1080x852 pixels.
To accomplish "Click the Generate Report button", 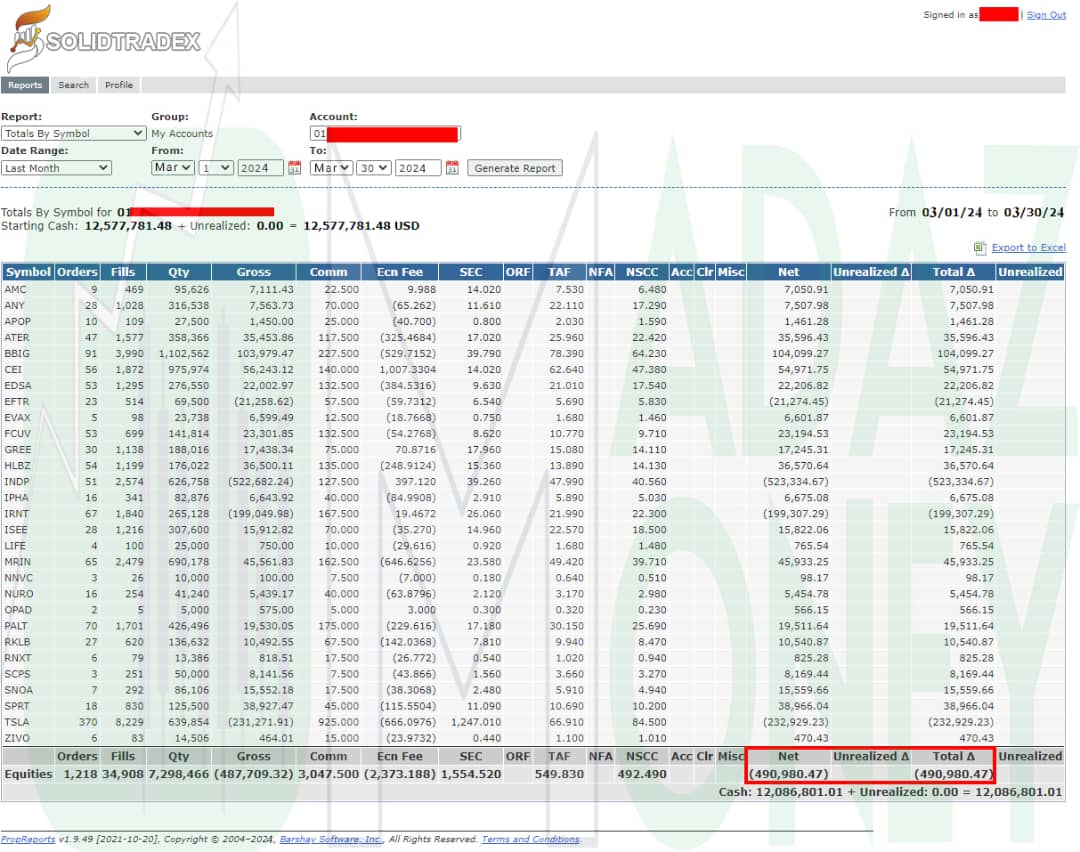I will pyautogui.click(x=515, y=168).
